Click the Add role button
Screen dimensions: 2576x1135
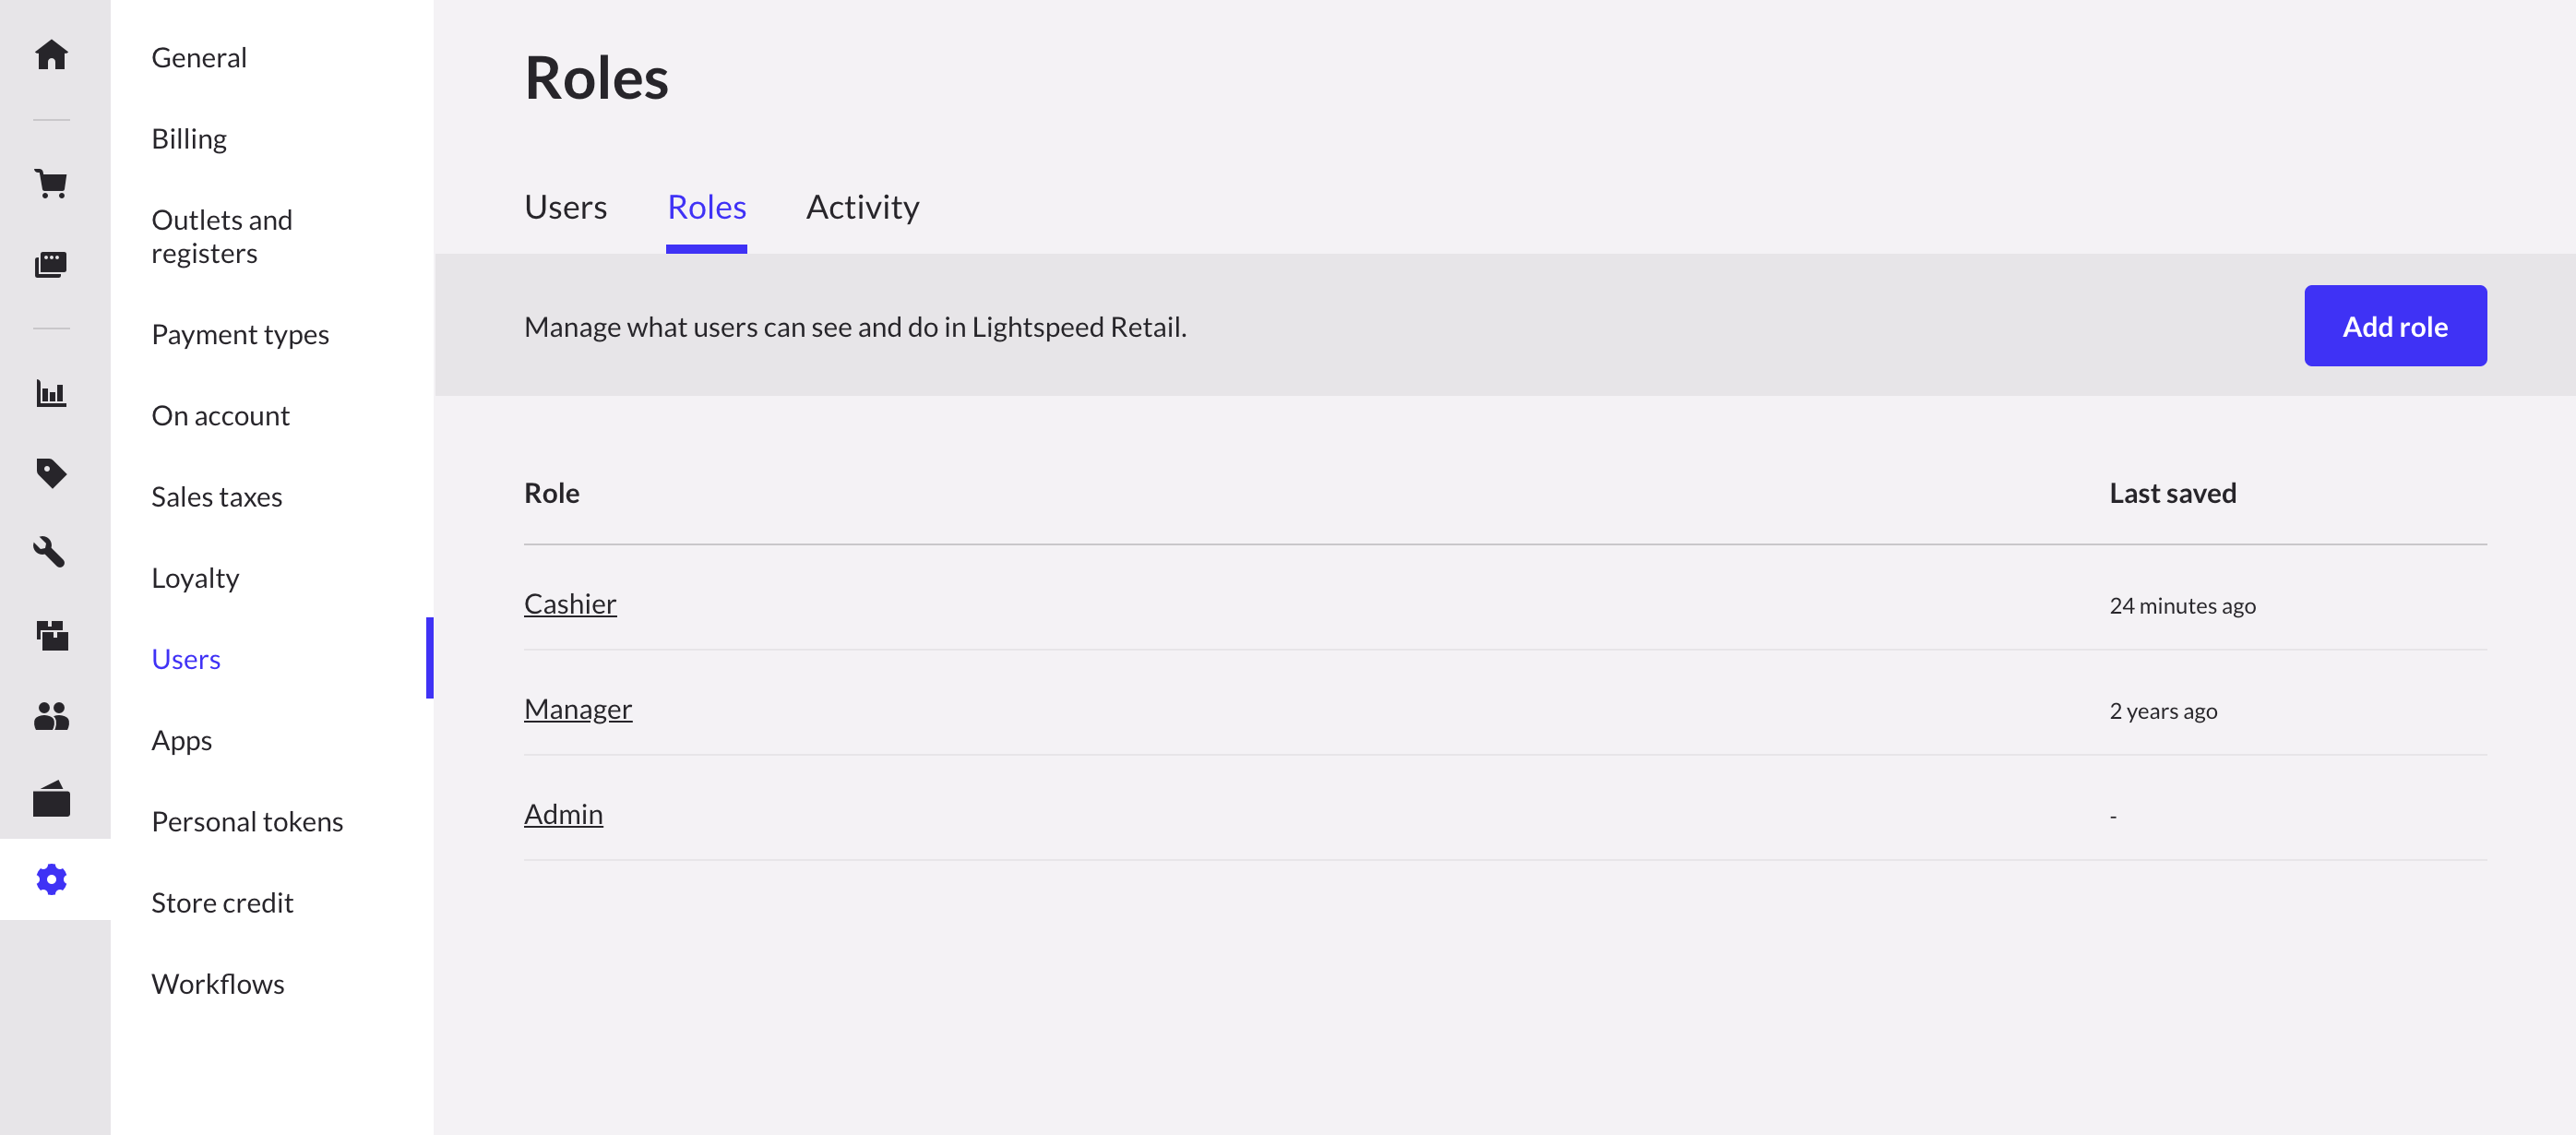click(2395, 325)
